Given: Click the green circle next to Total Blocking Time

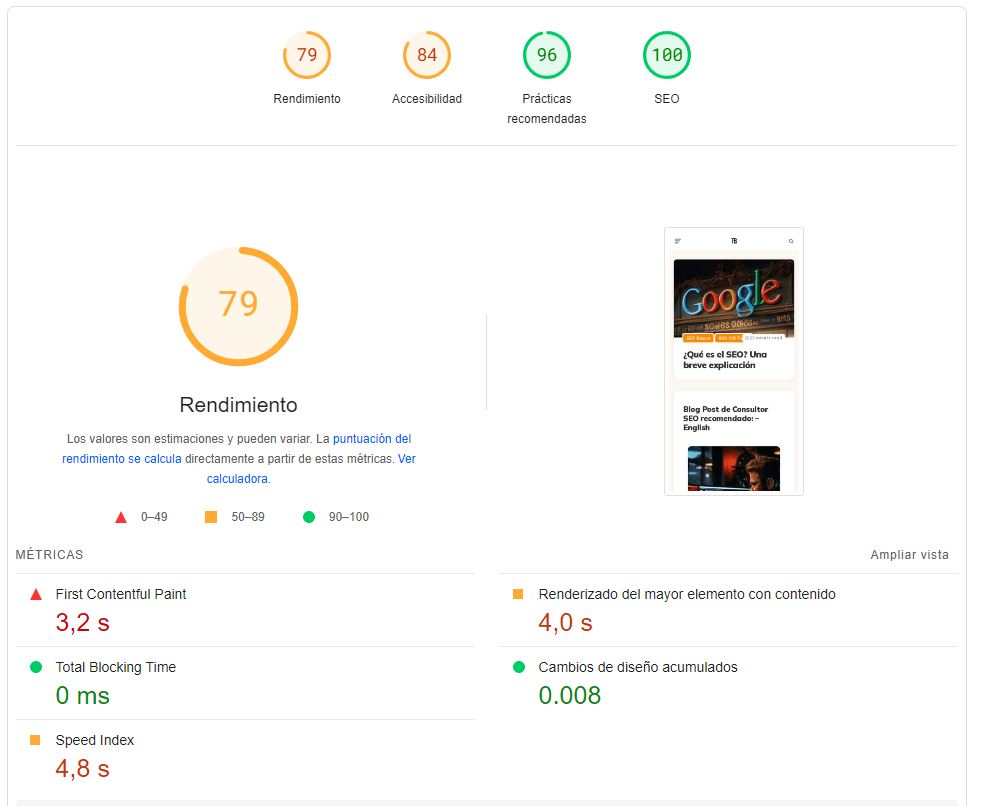Looking at the screenshot, I should coord(35,666).
